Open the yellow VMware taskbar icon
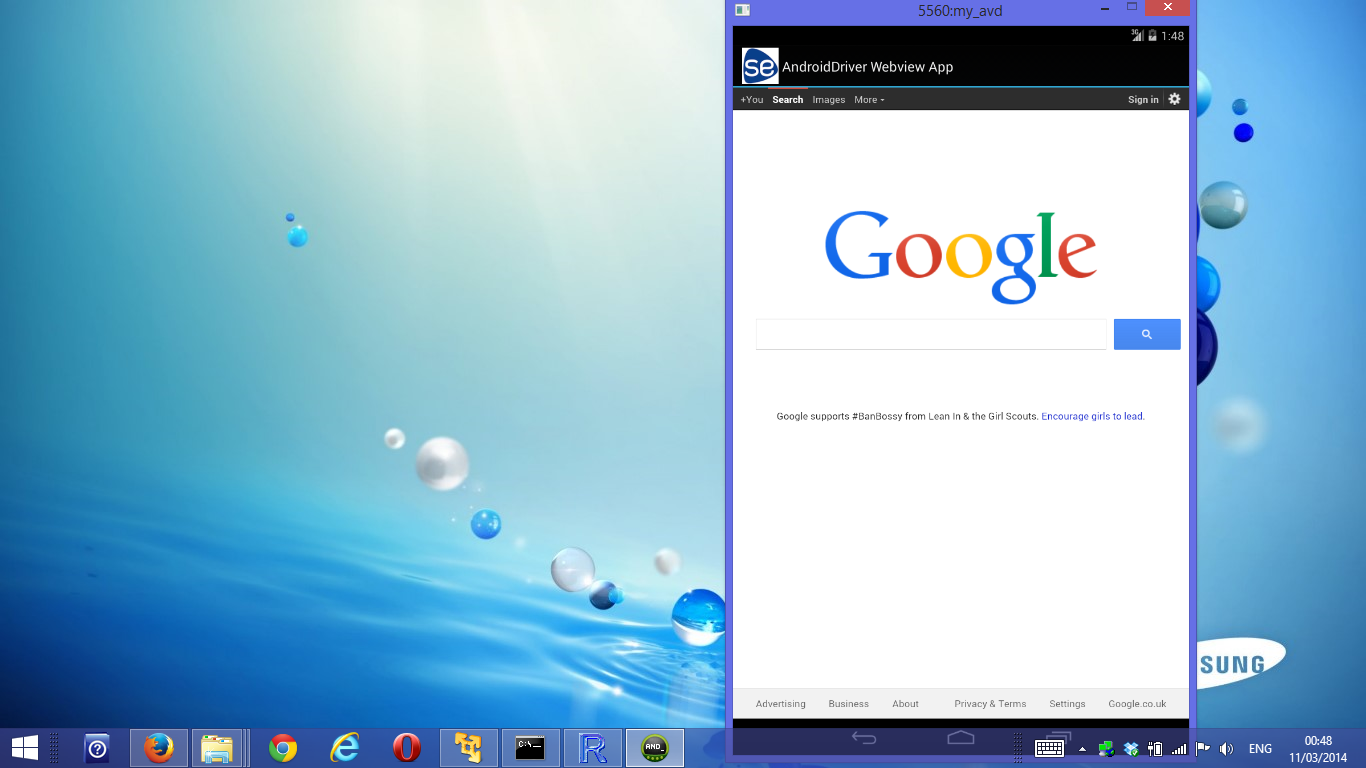This screenshot has width=1366, height=768. coord(468,748)
